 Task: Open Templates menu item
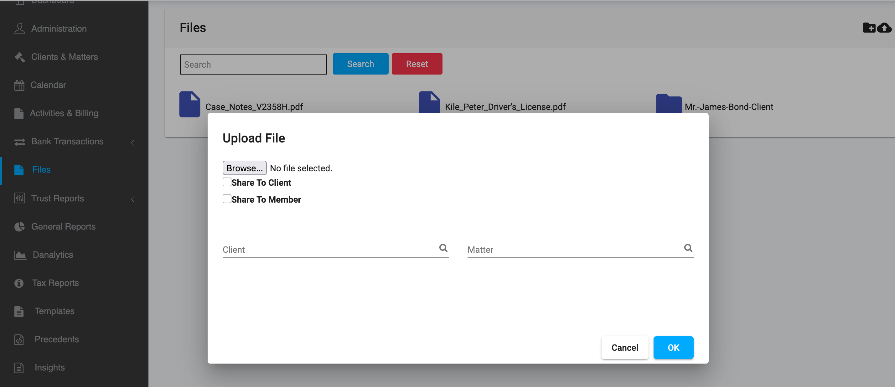pos(55,312)
